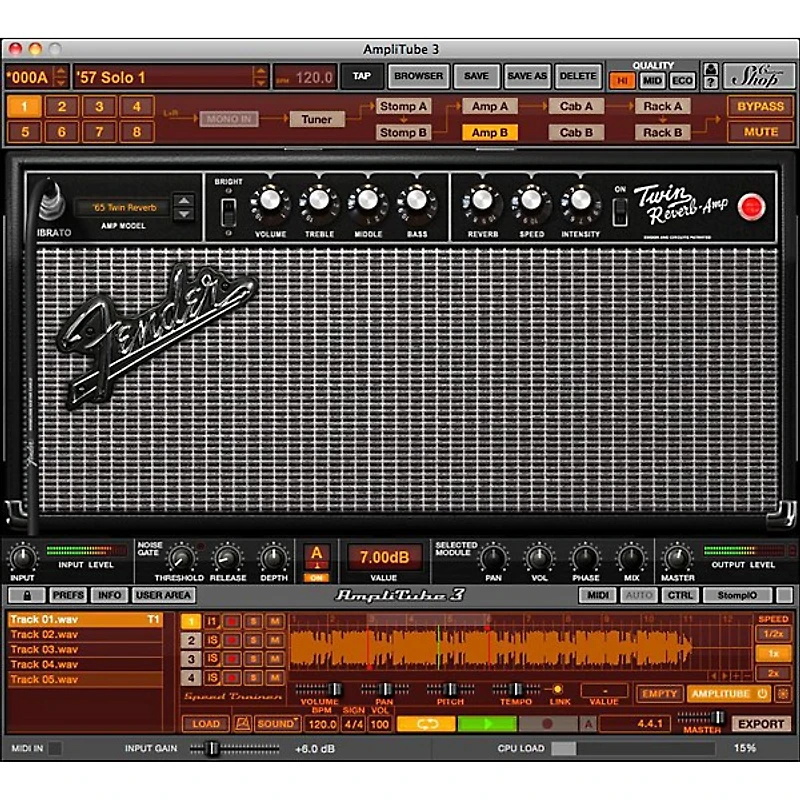
Task: Click the MASTER output knob
Action: point(678,558)
